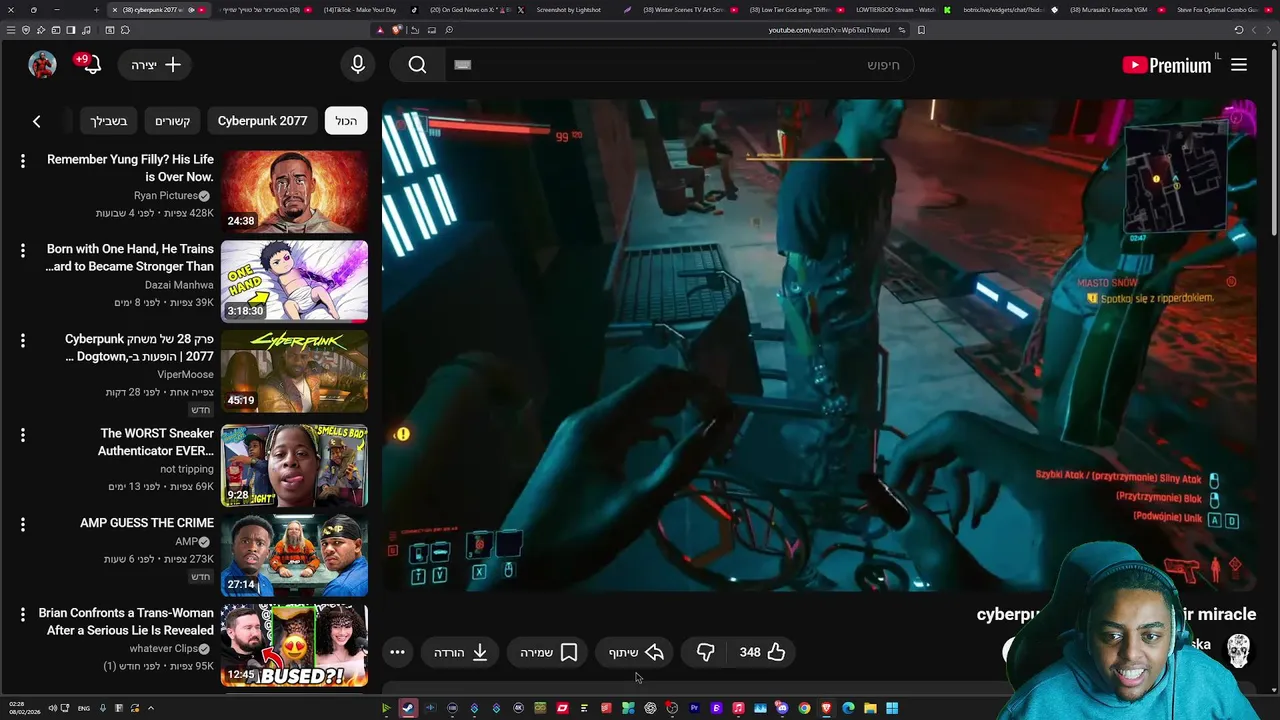1280x720 pixels.
Task: Open the Brian Confronts thumbnail
Action: [294, 645]
